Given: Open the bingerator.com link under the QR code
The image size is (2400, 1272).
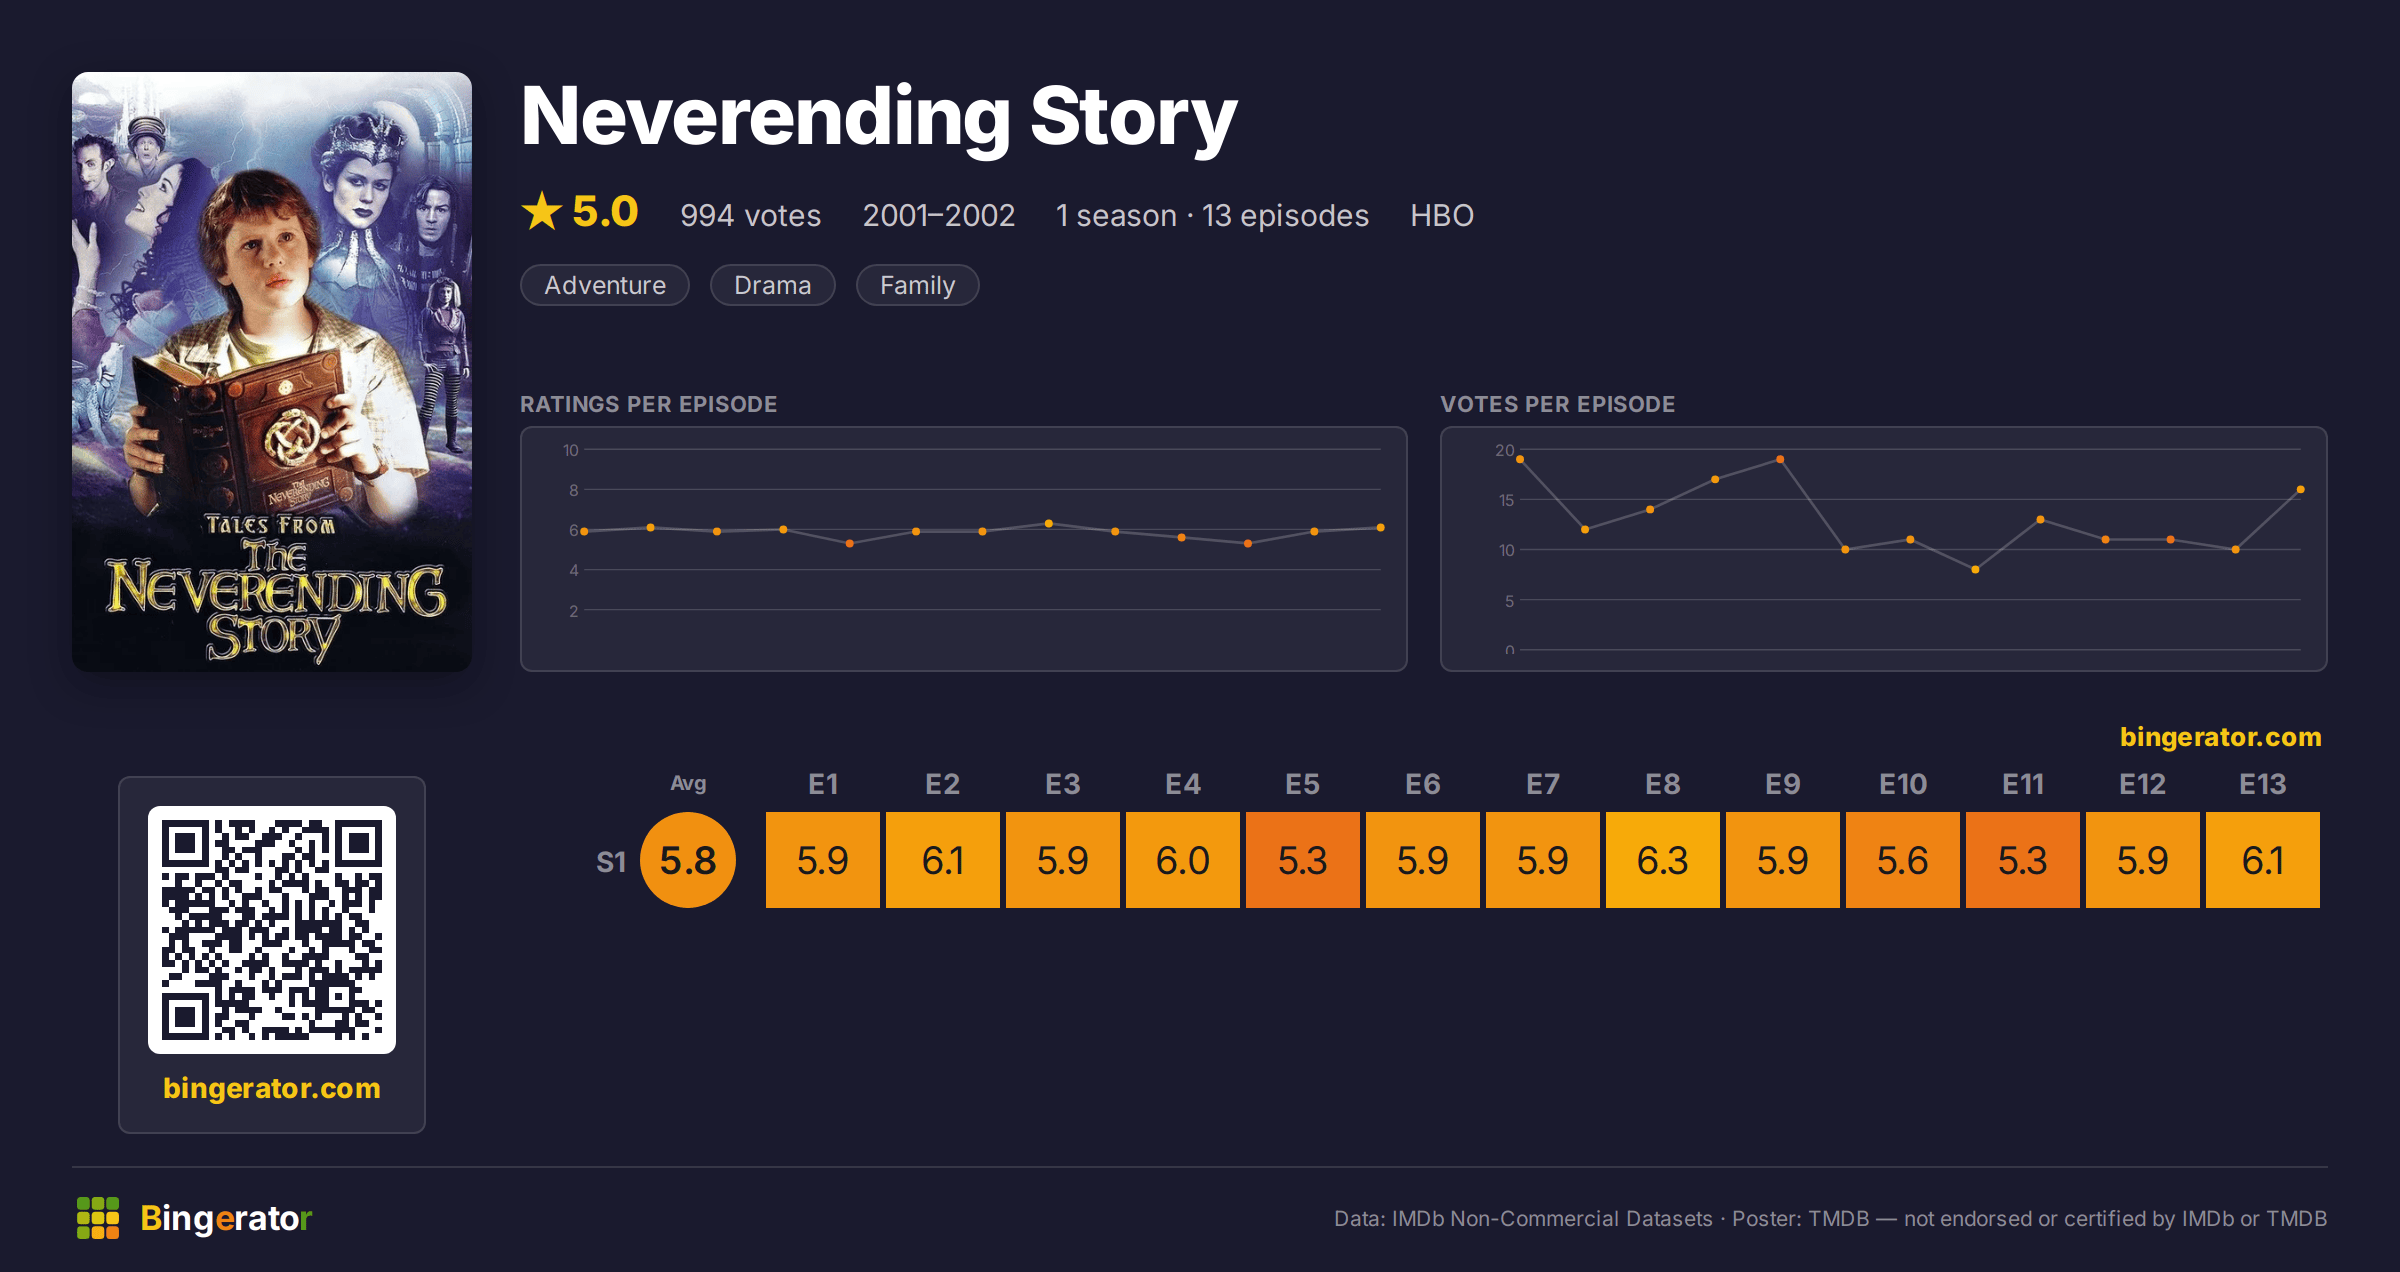Looking at the screenshot, I should pos(272,1088).
